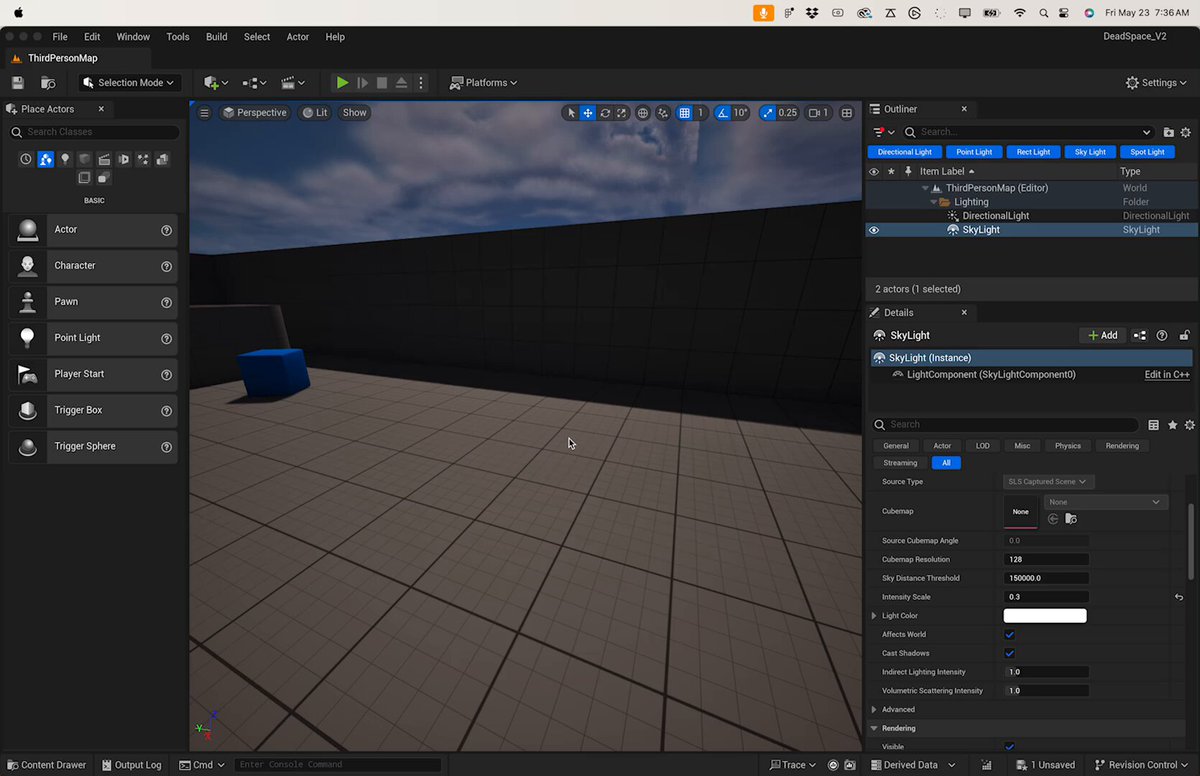Image resolution: width=1200 pixels, height=776 pixels.
Task: Toggle the Details panel lock icon
Action: pos(1185,336)
